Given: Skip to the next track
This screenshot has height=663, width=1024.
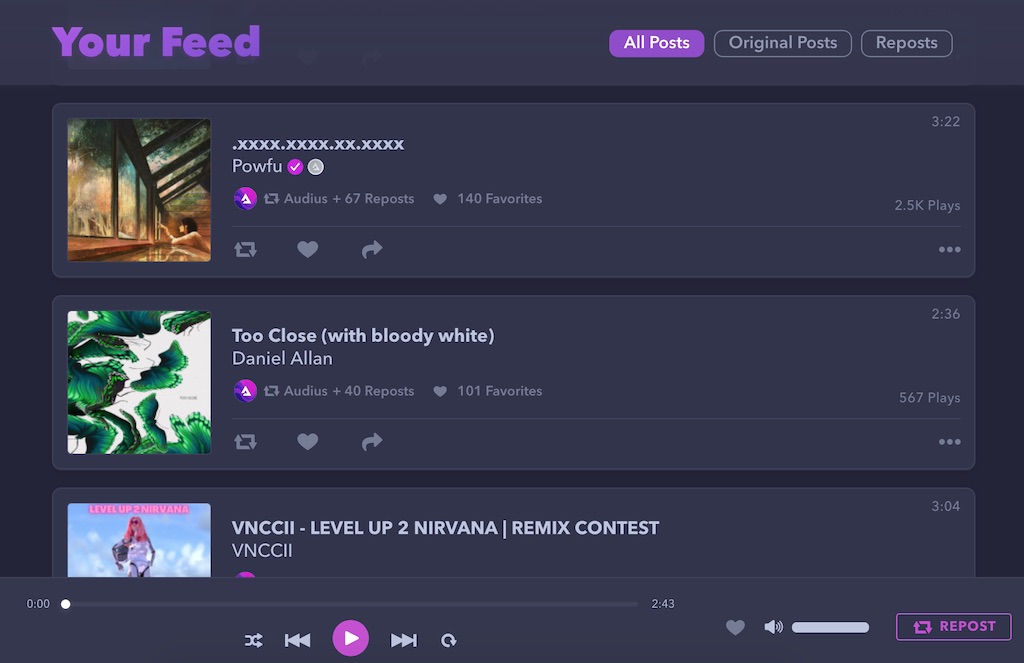Looking at the screenshot, I should [404, 640].
